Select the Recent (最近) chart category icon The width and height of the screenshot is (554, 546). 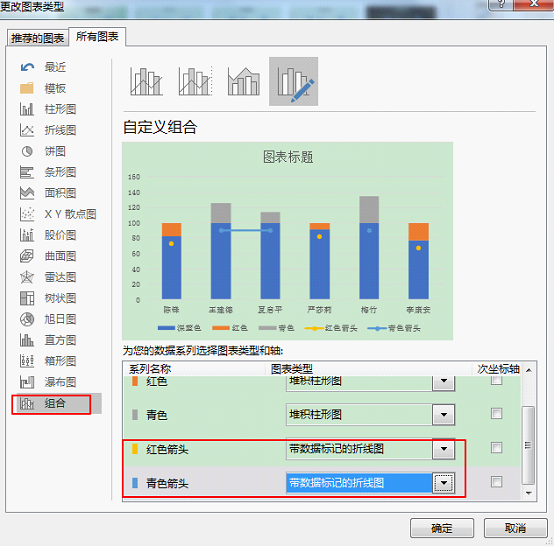coord(27,67)
